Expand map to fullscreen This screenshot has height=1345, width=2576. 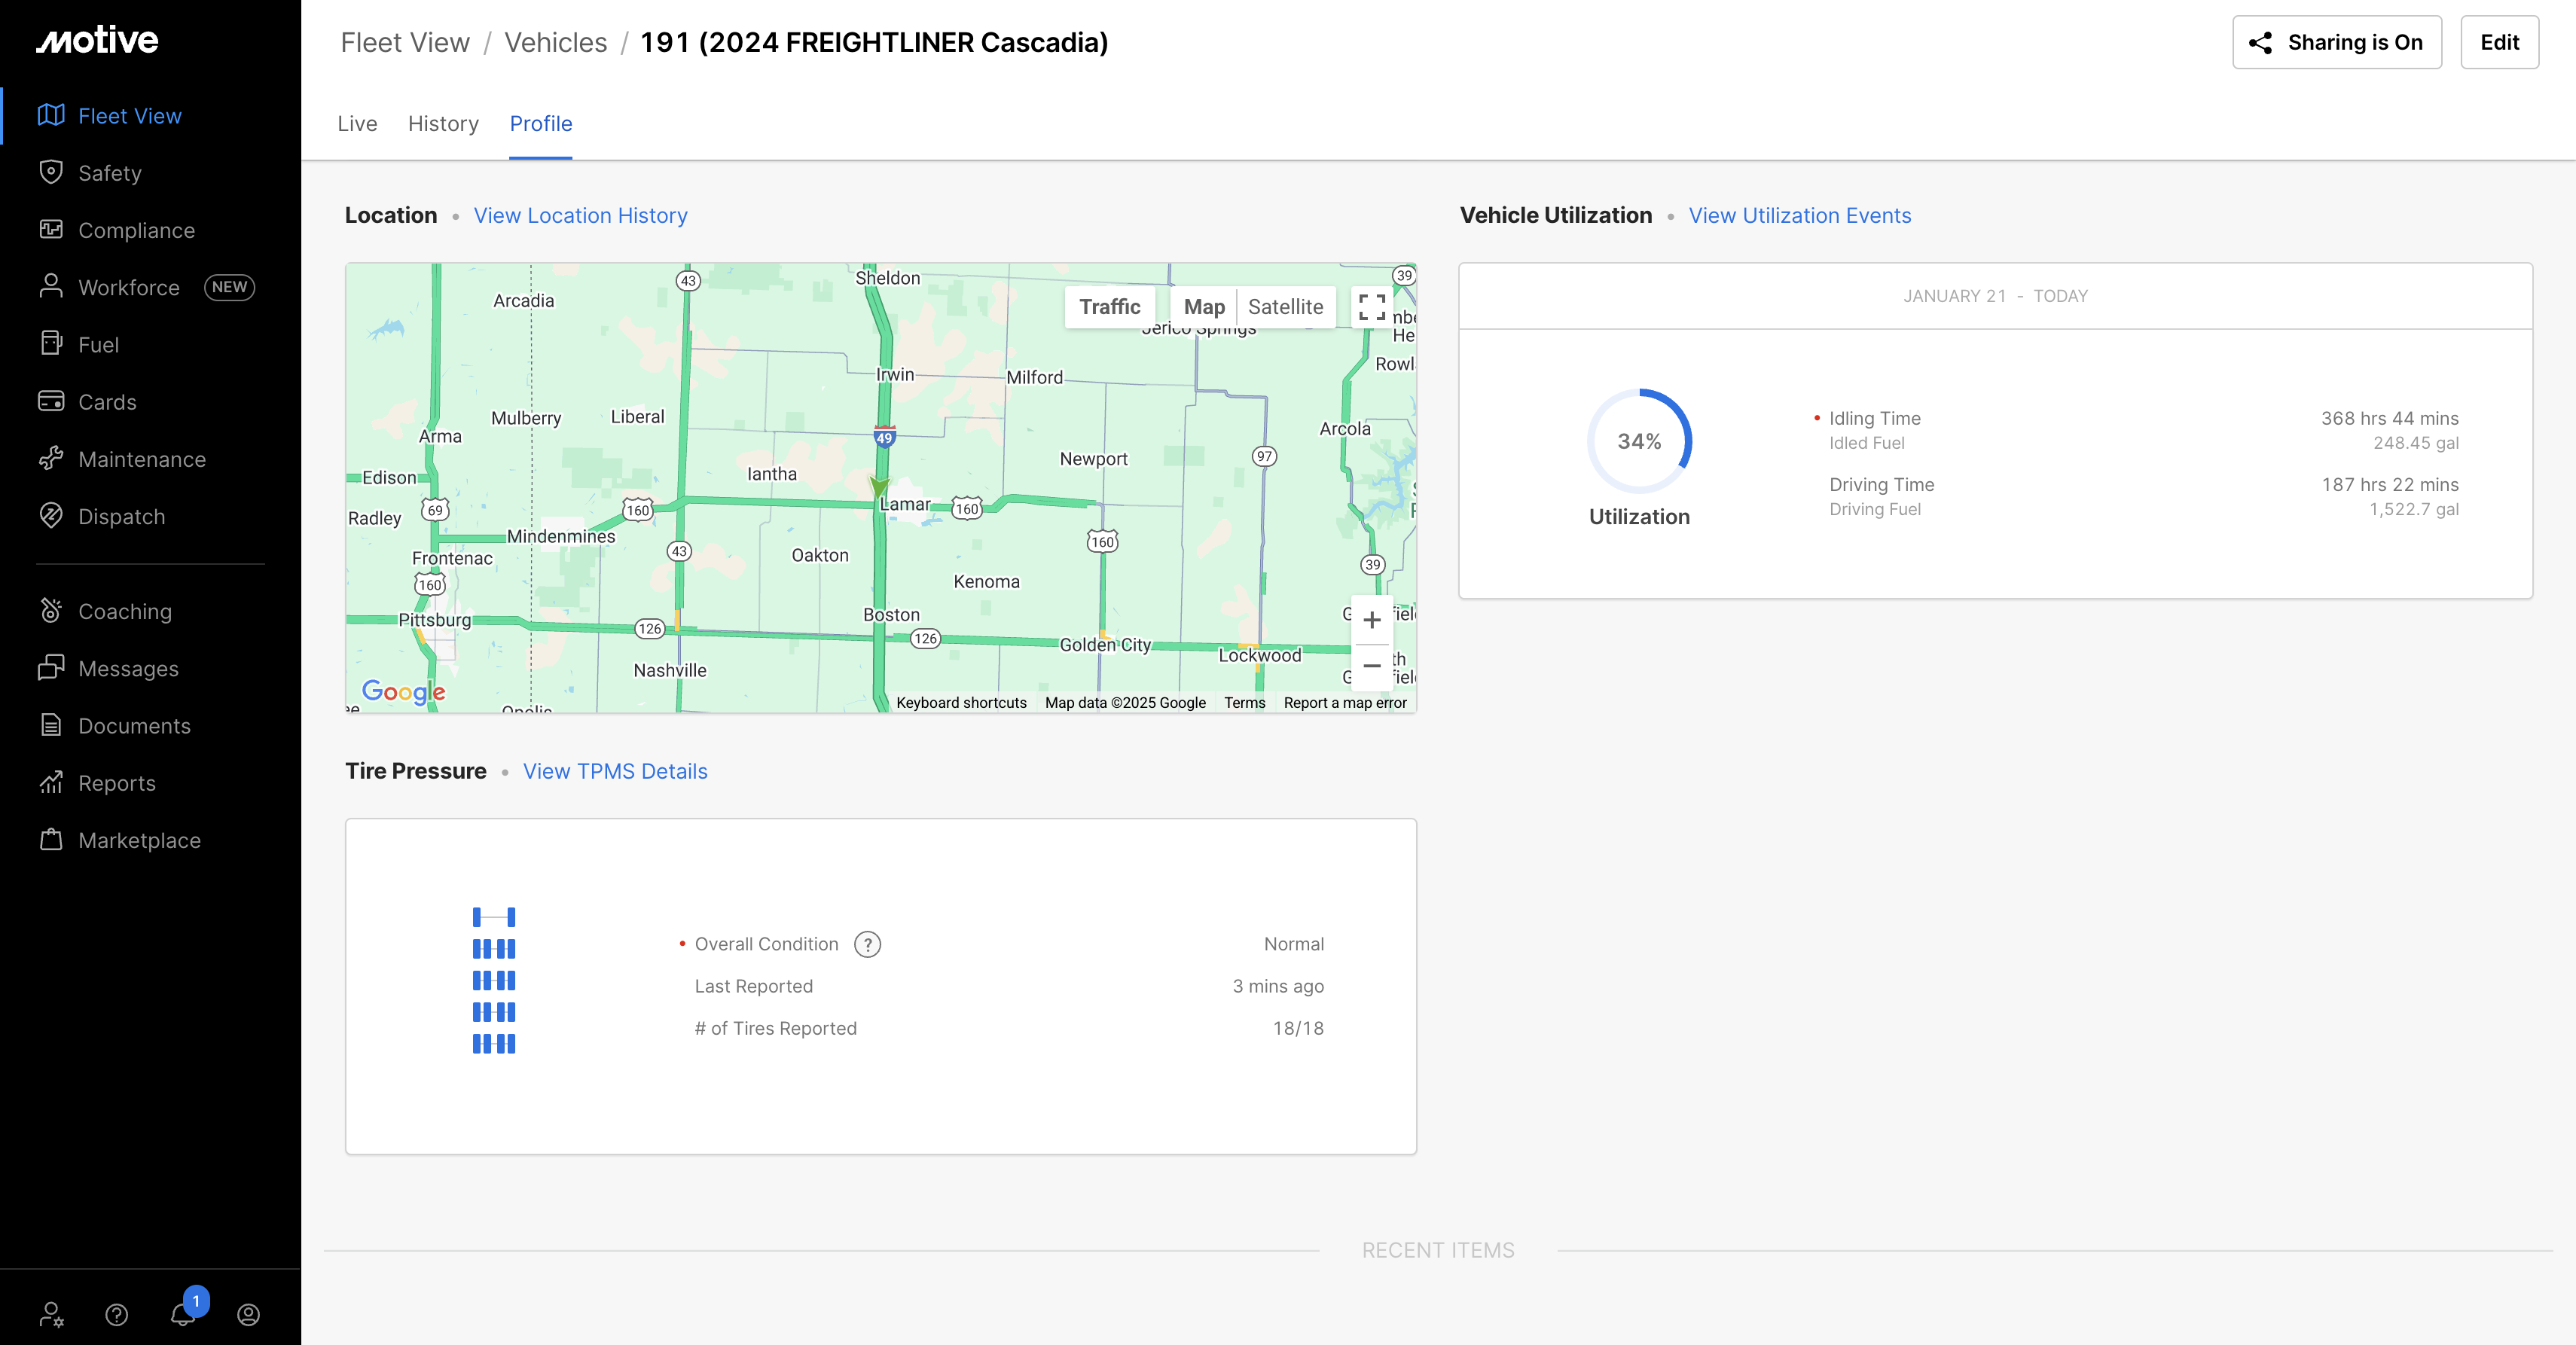[1371, 307]
